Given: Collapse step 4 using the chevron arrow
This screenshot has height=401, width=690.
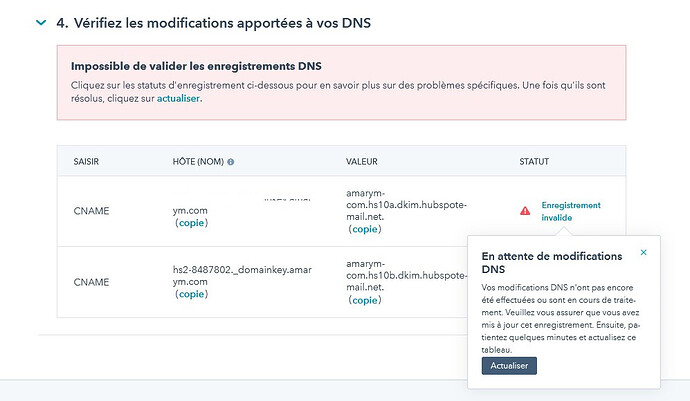Looking at the screenshot, I should 41,22.
